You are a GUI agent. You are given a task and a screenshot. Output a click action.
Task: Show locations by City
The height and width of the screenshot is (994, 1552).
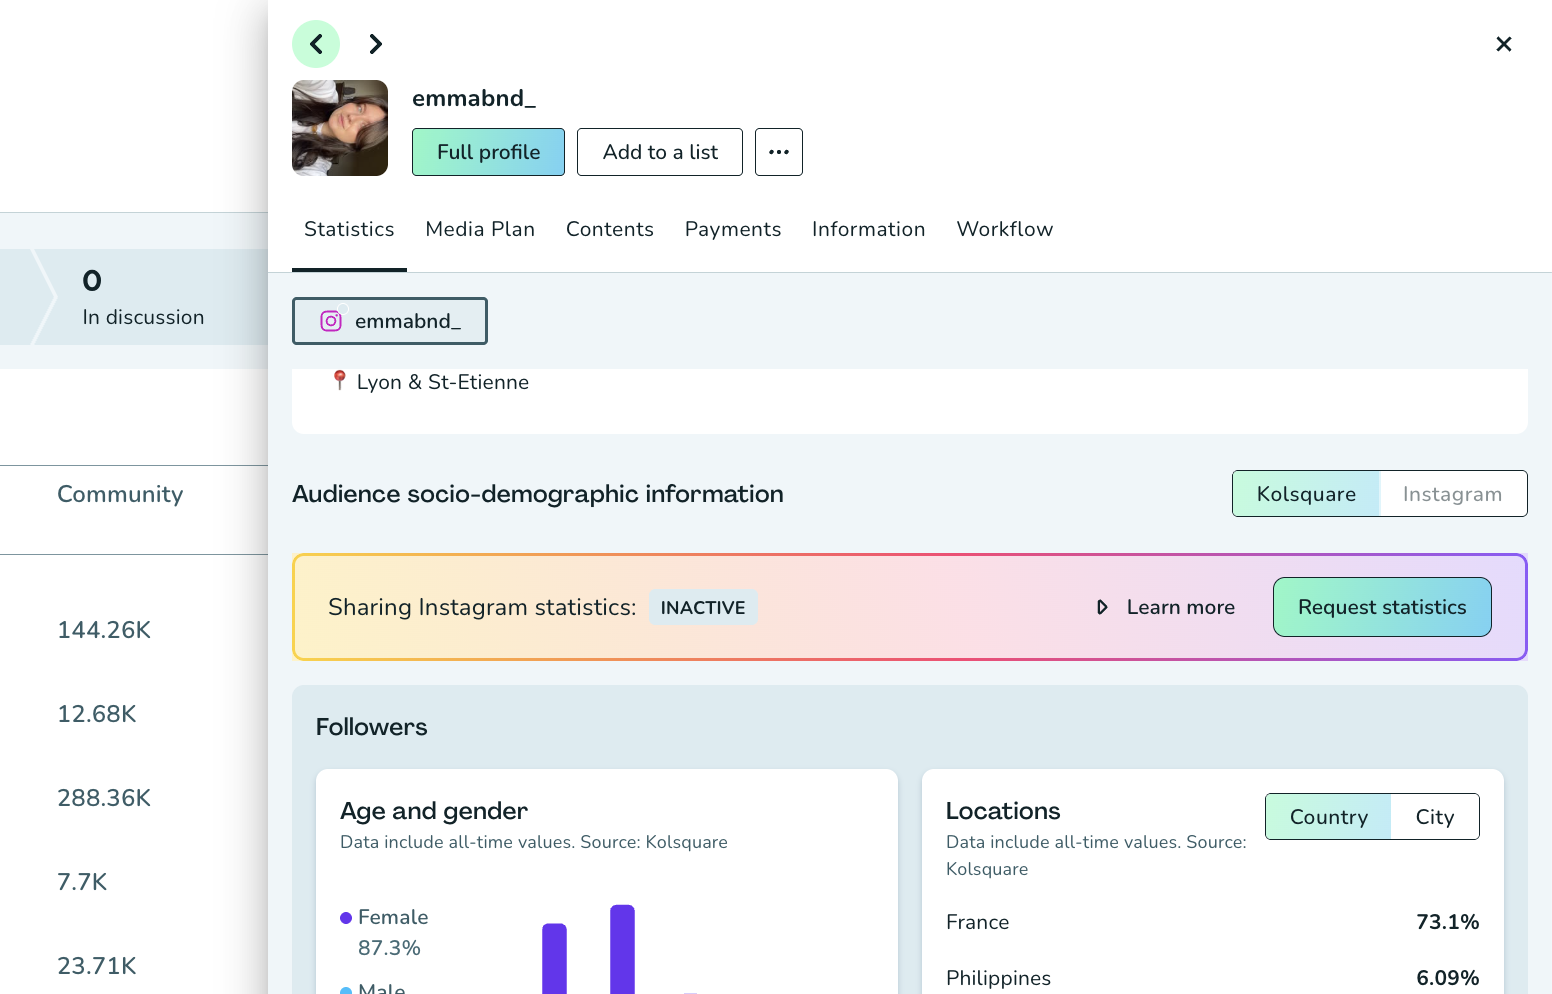tap(1434, 817)
